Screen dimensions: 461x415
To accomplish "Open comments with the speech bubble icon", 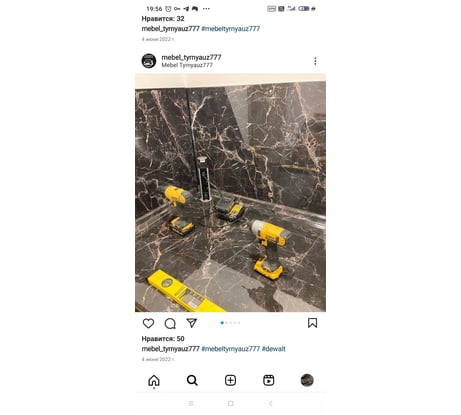I will coord(170,323).
